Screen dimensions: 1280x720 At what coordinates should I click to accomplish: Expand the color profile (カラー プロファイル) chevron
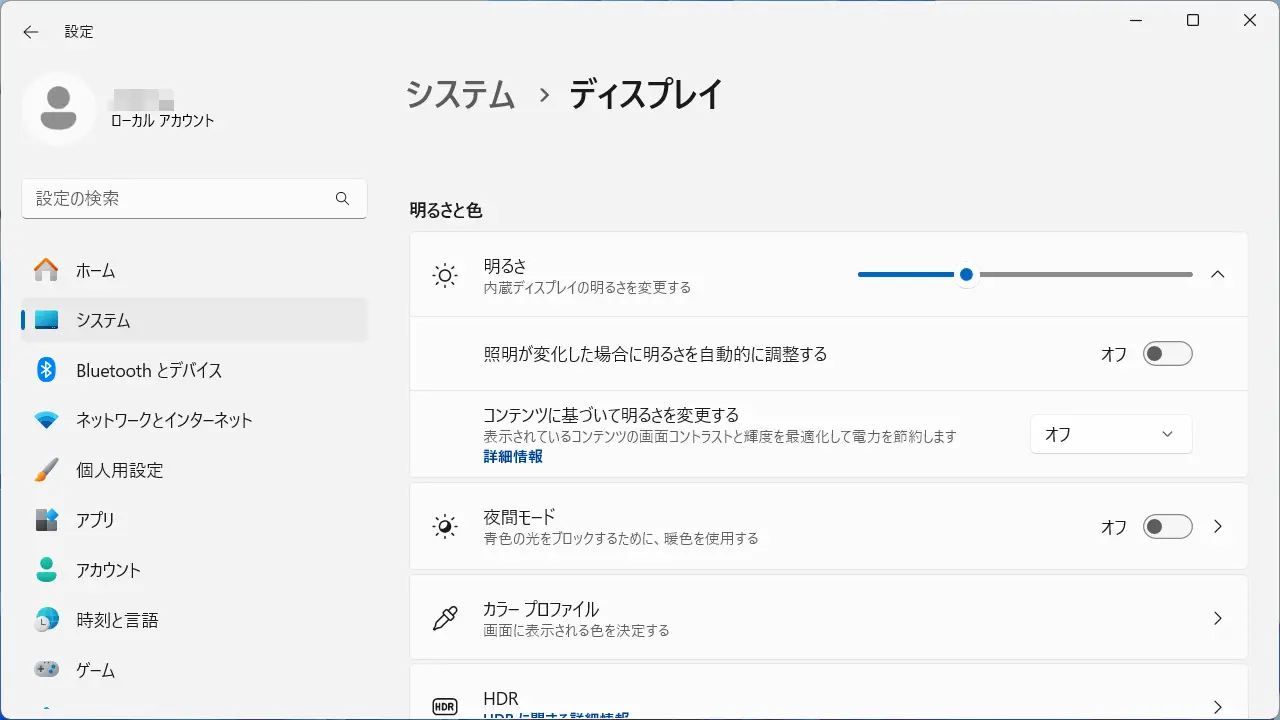pos(1217,619)
